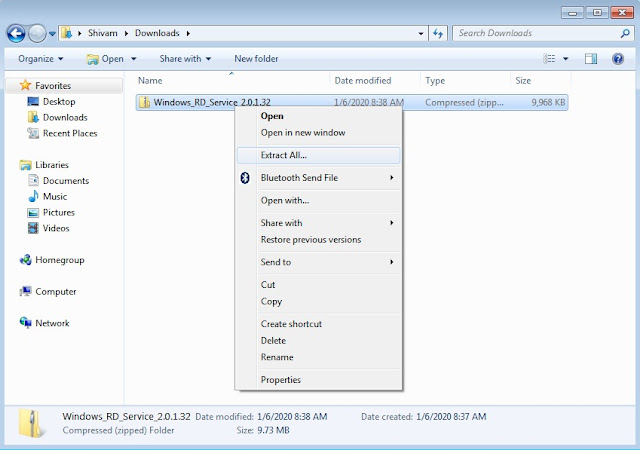The width and height of the screenshot is (640, 450).
Task: Click the Bluetooth icon in context menu
Action: (245, 178)
